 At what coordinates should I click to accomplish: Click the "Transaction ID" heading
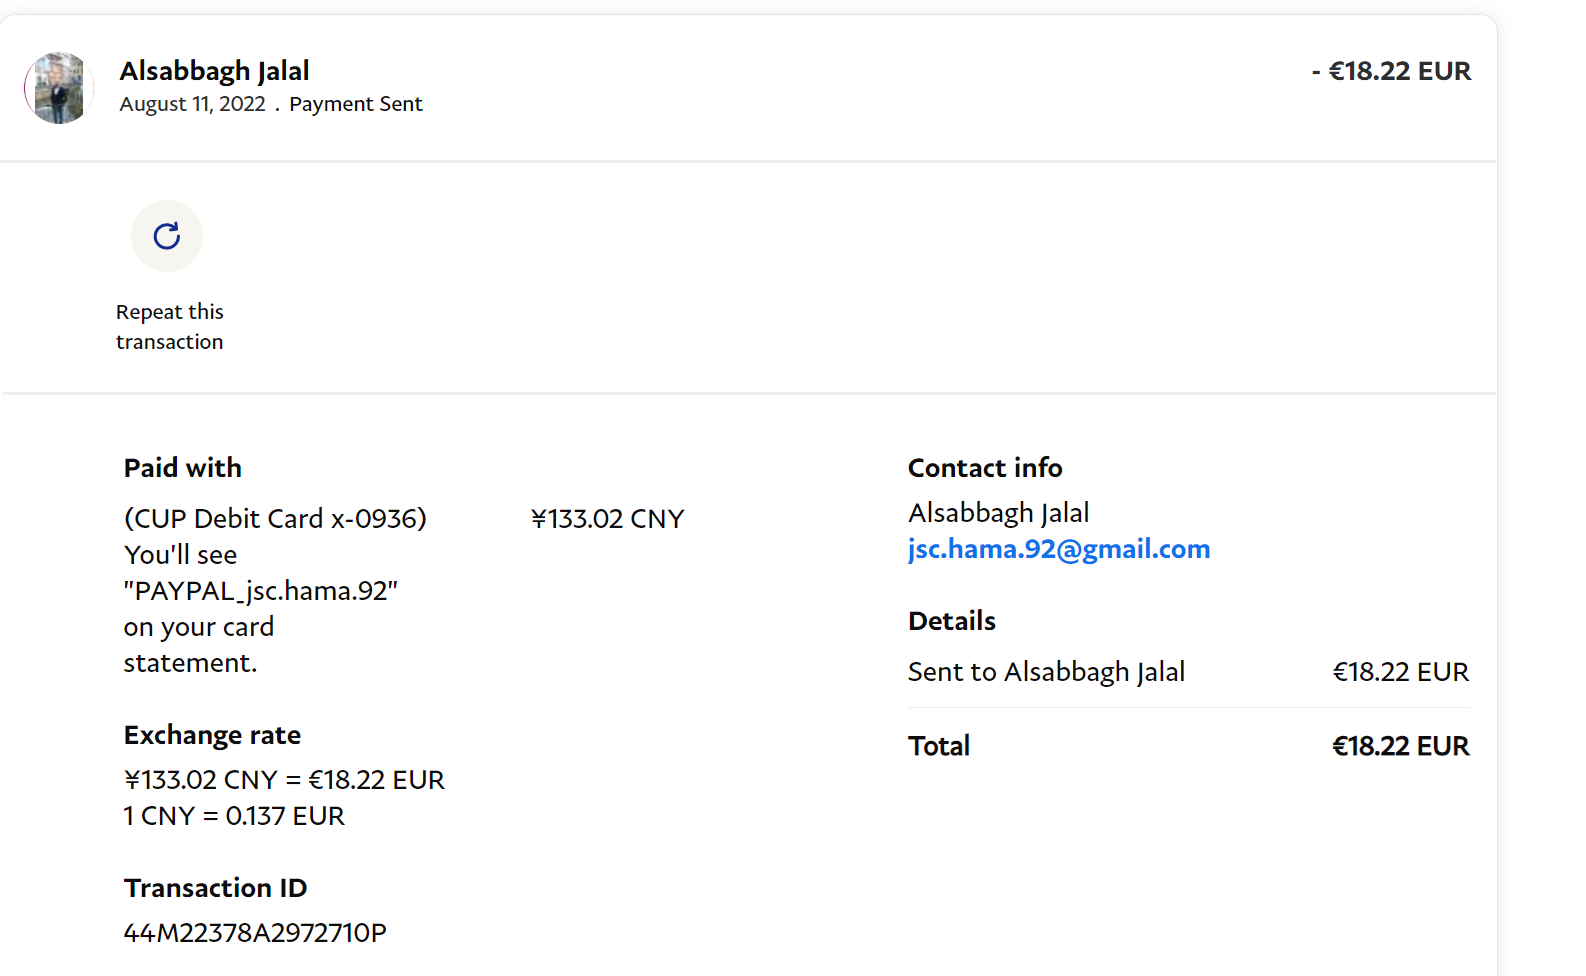tap(215, 888)
